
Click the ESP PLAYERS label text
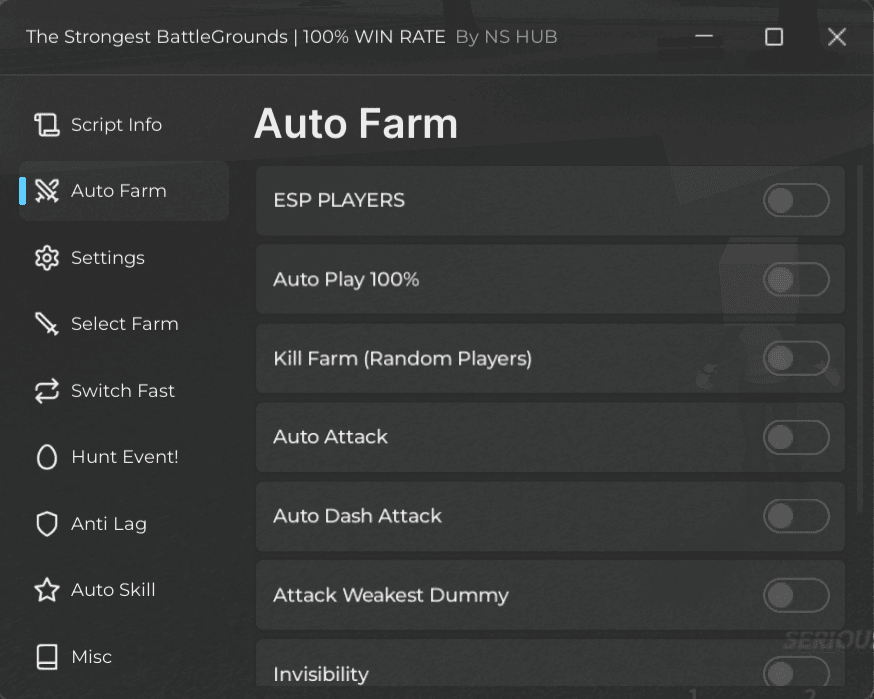coord(339,200)
